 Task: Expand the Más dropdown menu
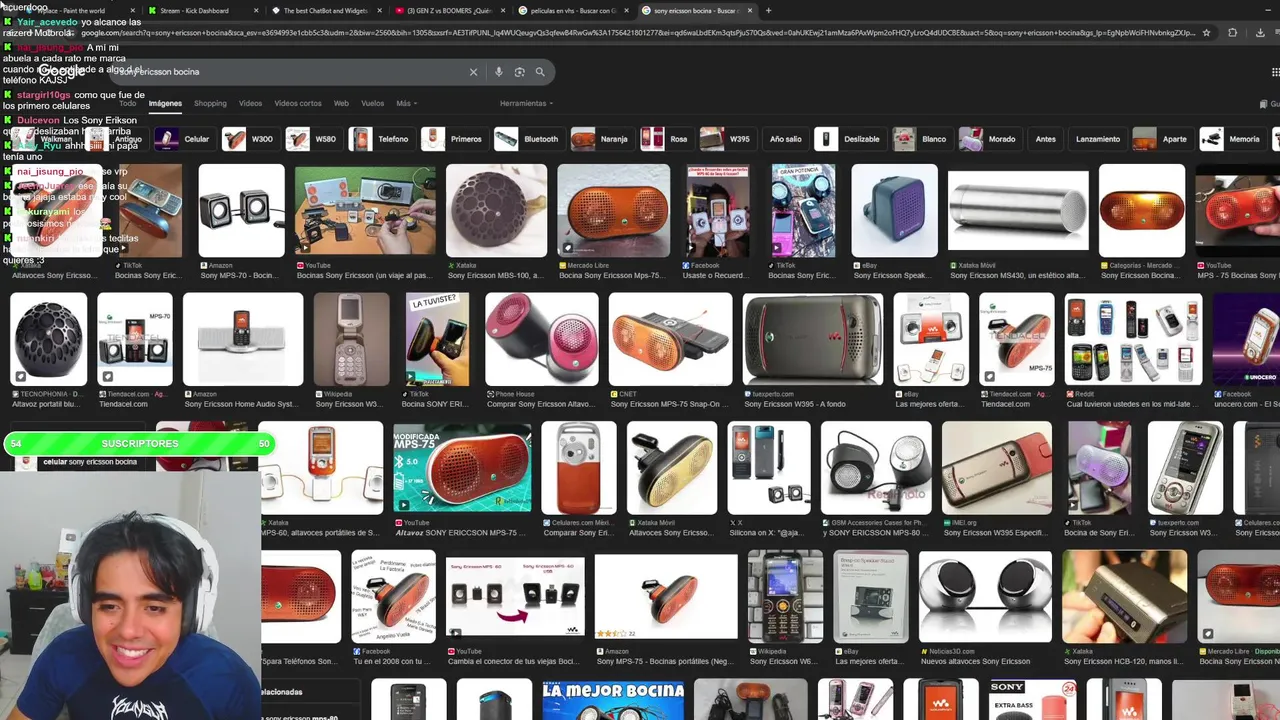click(x=406, y=103)
